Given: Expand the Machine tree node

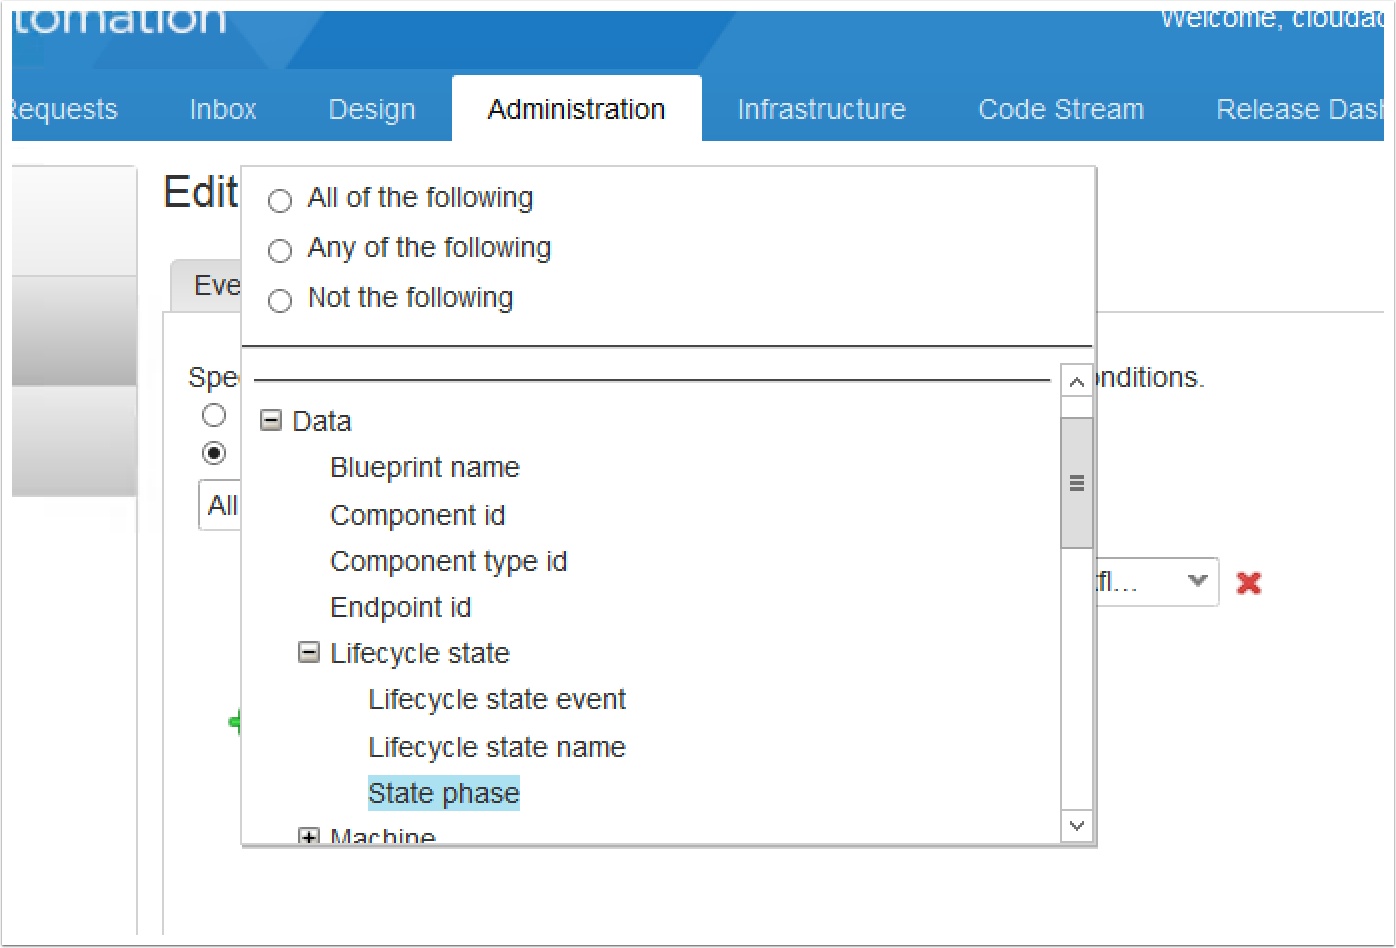Looking at the screenshot, I should pyautogui.click(x=309, y=837).
